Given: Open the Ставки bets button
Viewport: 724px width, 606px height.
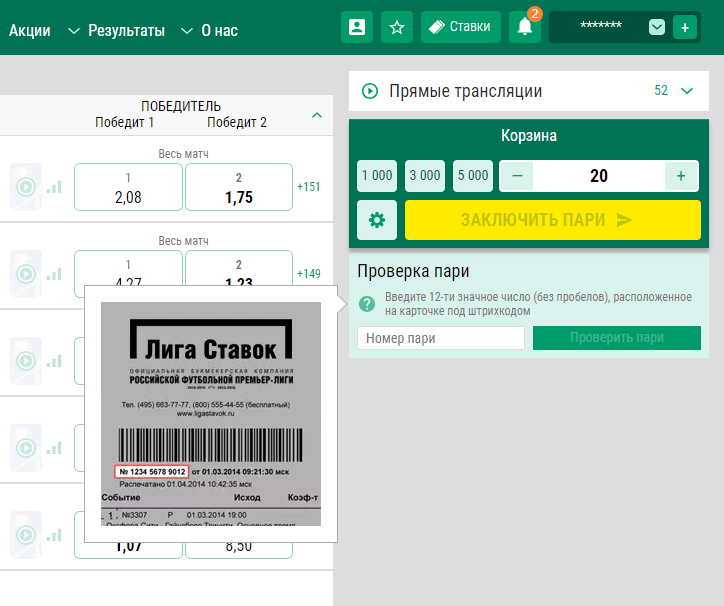Looking at the screenshot, I should (460, 27).
